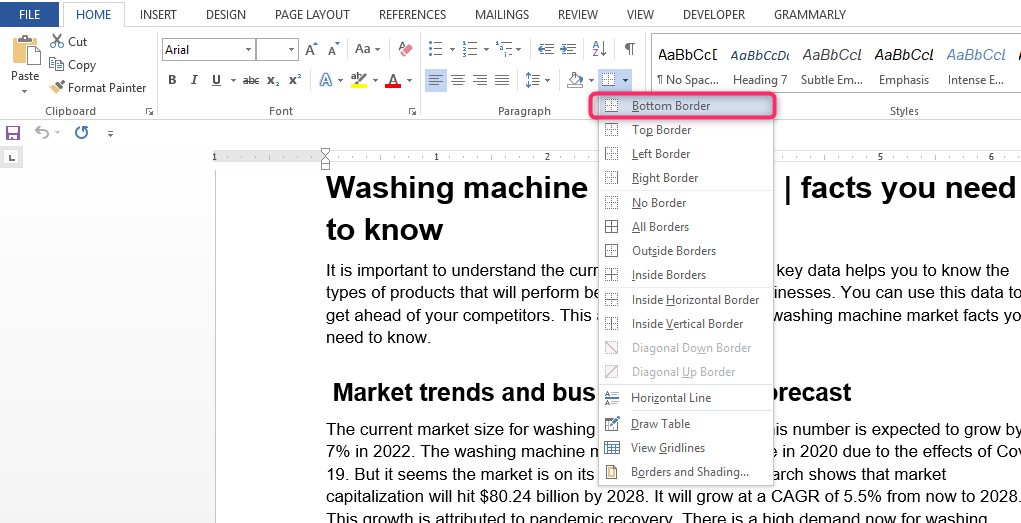Image resolution: width=1021 pixels, height=523 pixels.
Task: Apply shading with paint bucket
Action: tap(575, 80)
